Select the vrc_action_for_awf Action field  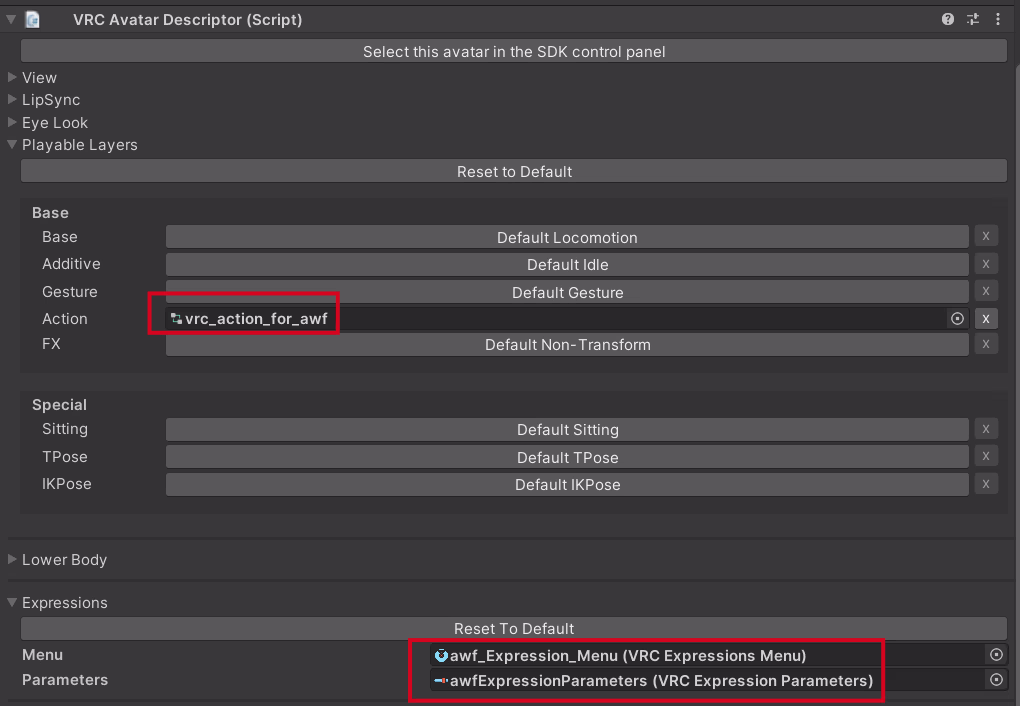tap(567, 319)
